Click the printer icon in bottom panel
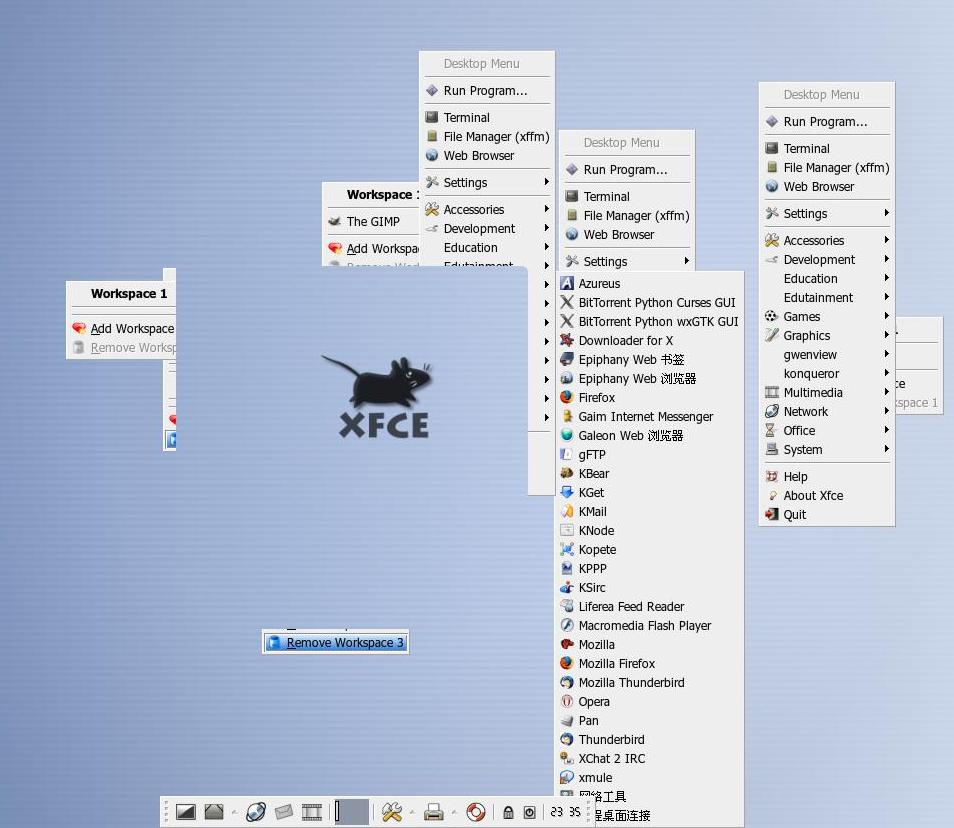Image resolution: width=954 pixels, height=828 pixels. tap(433, 812)
